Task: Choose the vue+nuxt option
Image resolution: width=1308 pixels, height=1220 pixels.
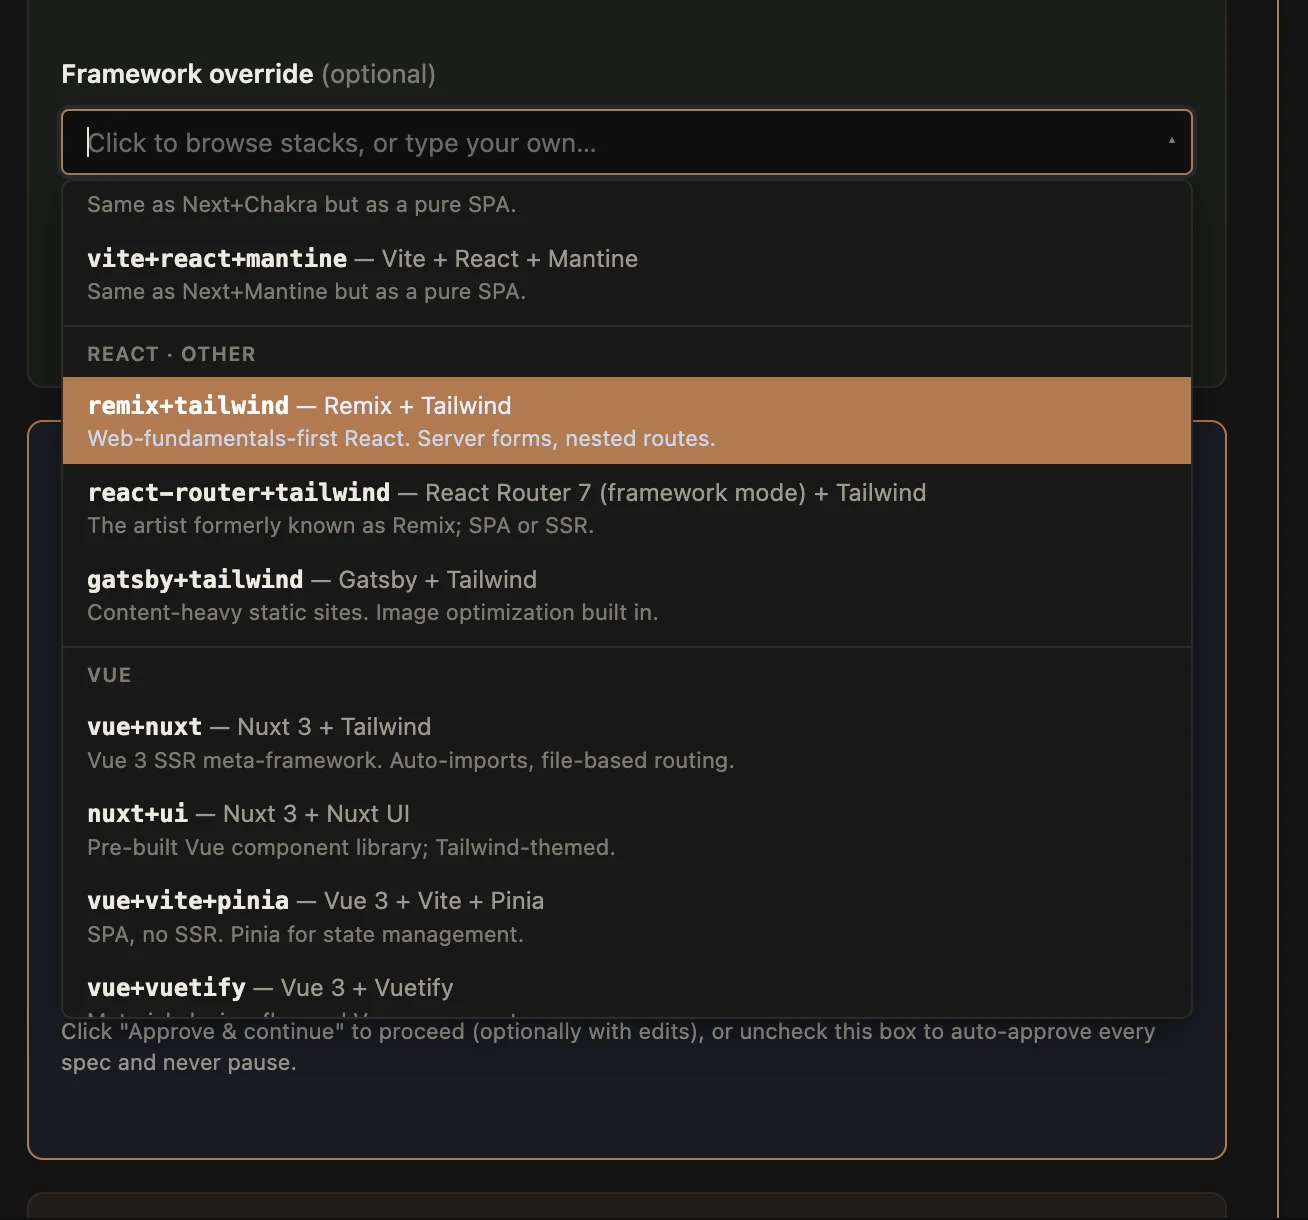Action: (626, 743)
